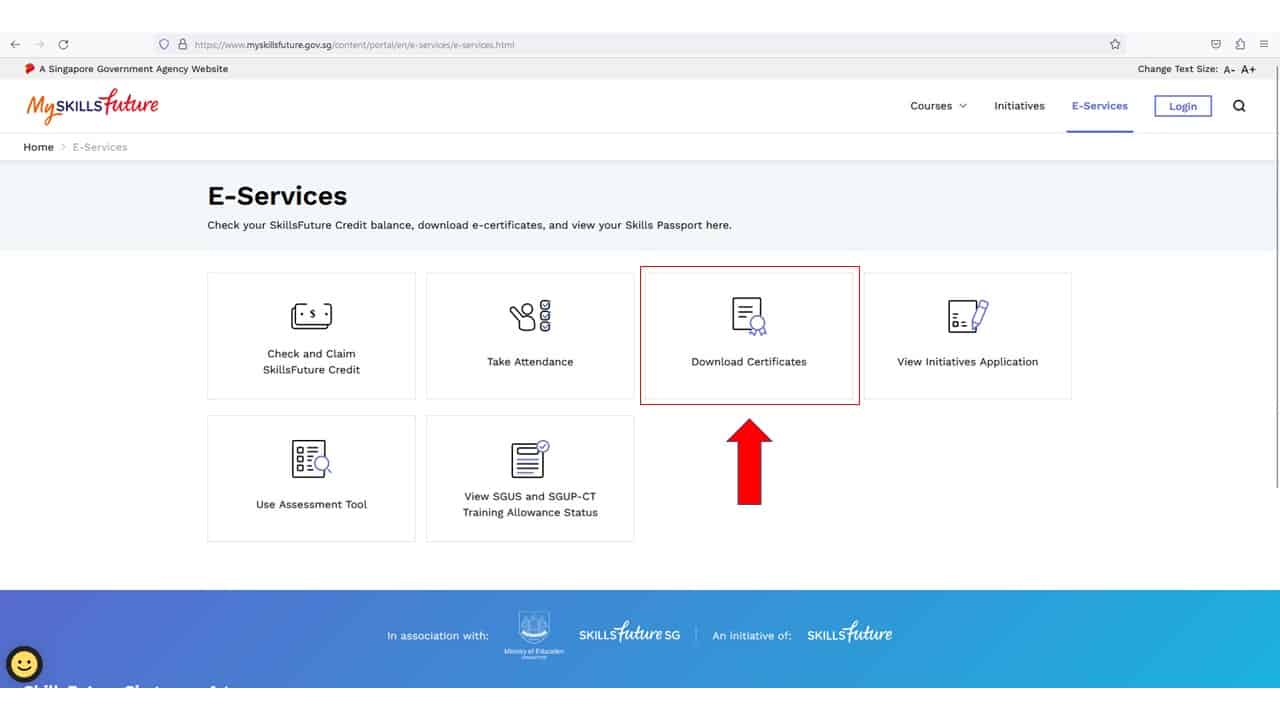Click View SGUS and SGUP-CT Training Allowance text
Image resolution: width=1280 pixels, height=720 pixels.
pyautogui.click(x=530, y=504)
